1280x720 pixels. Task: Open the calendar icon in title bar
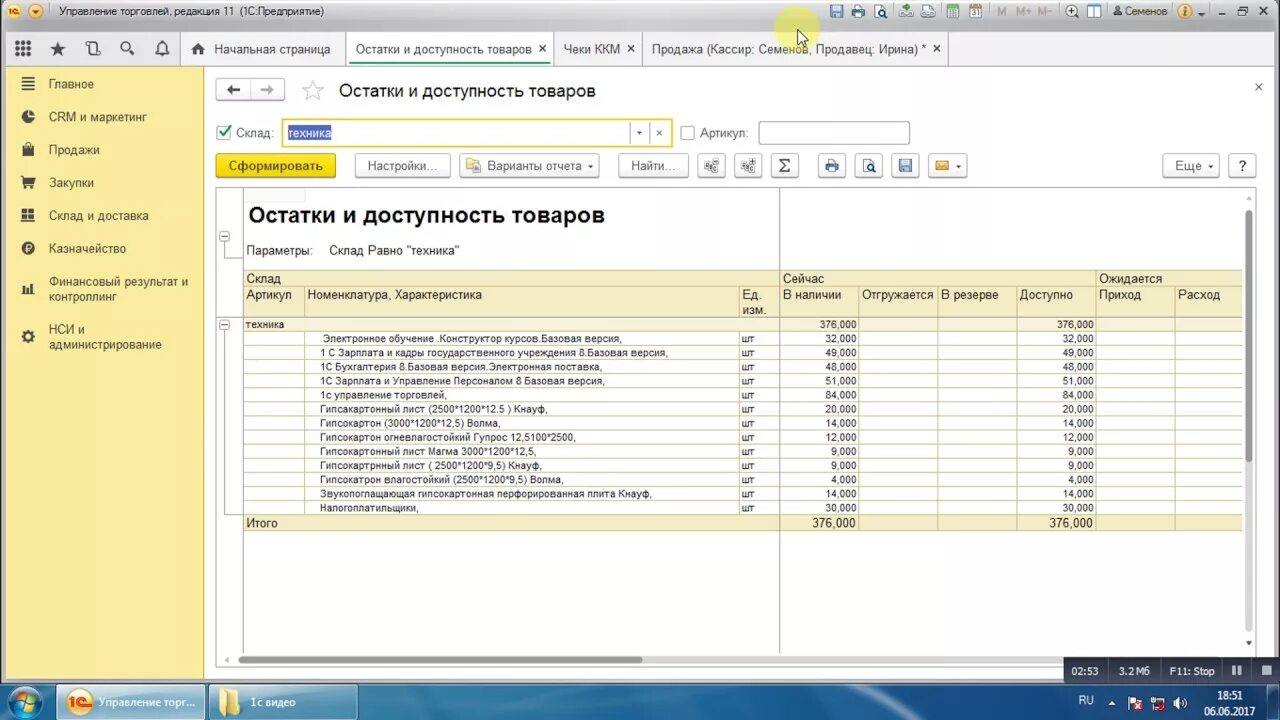976,11
